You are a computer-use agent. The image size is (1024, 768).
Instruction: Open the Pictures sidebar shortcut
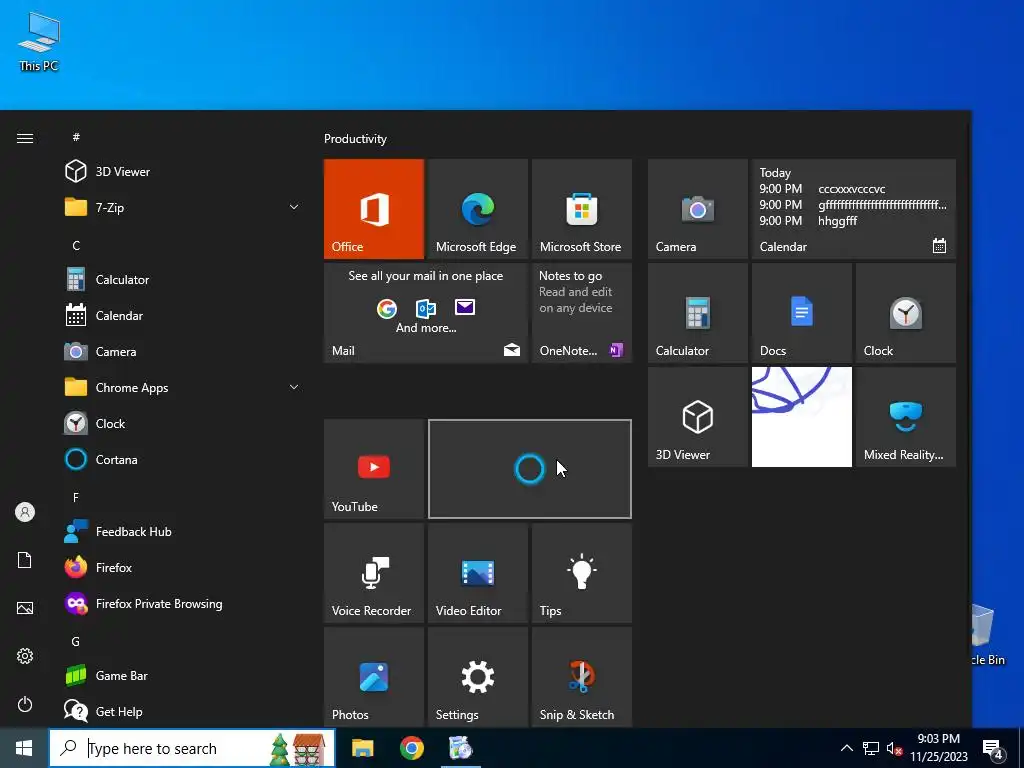click(x=25, y=608)
